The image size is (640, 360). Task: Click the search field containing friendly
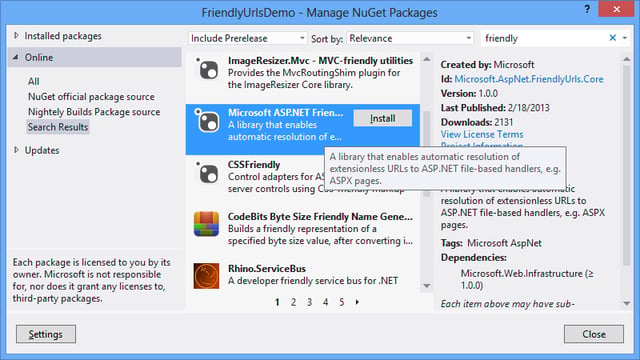tap(544, 38)
